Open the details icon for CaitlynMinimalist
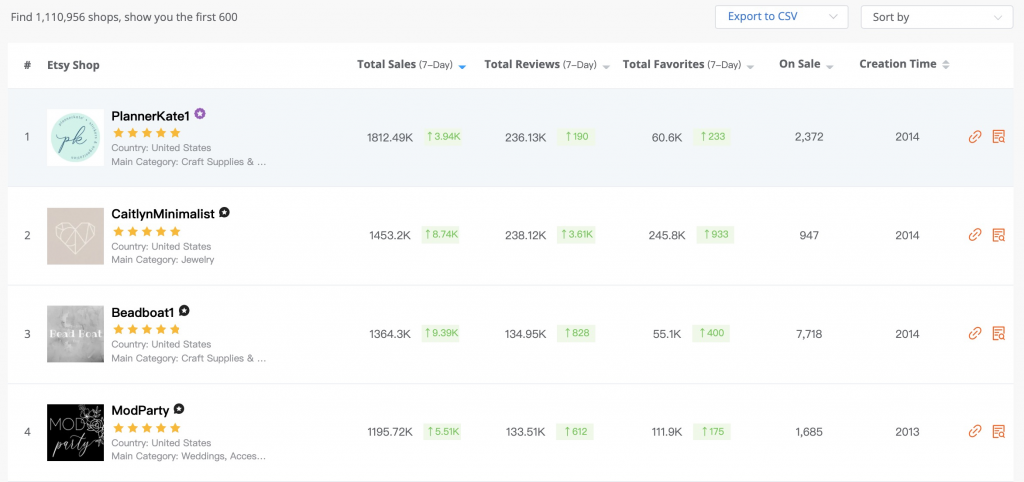 coord(997,235)
